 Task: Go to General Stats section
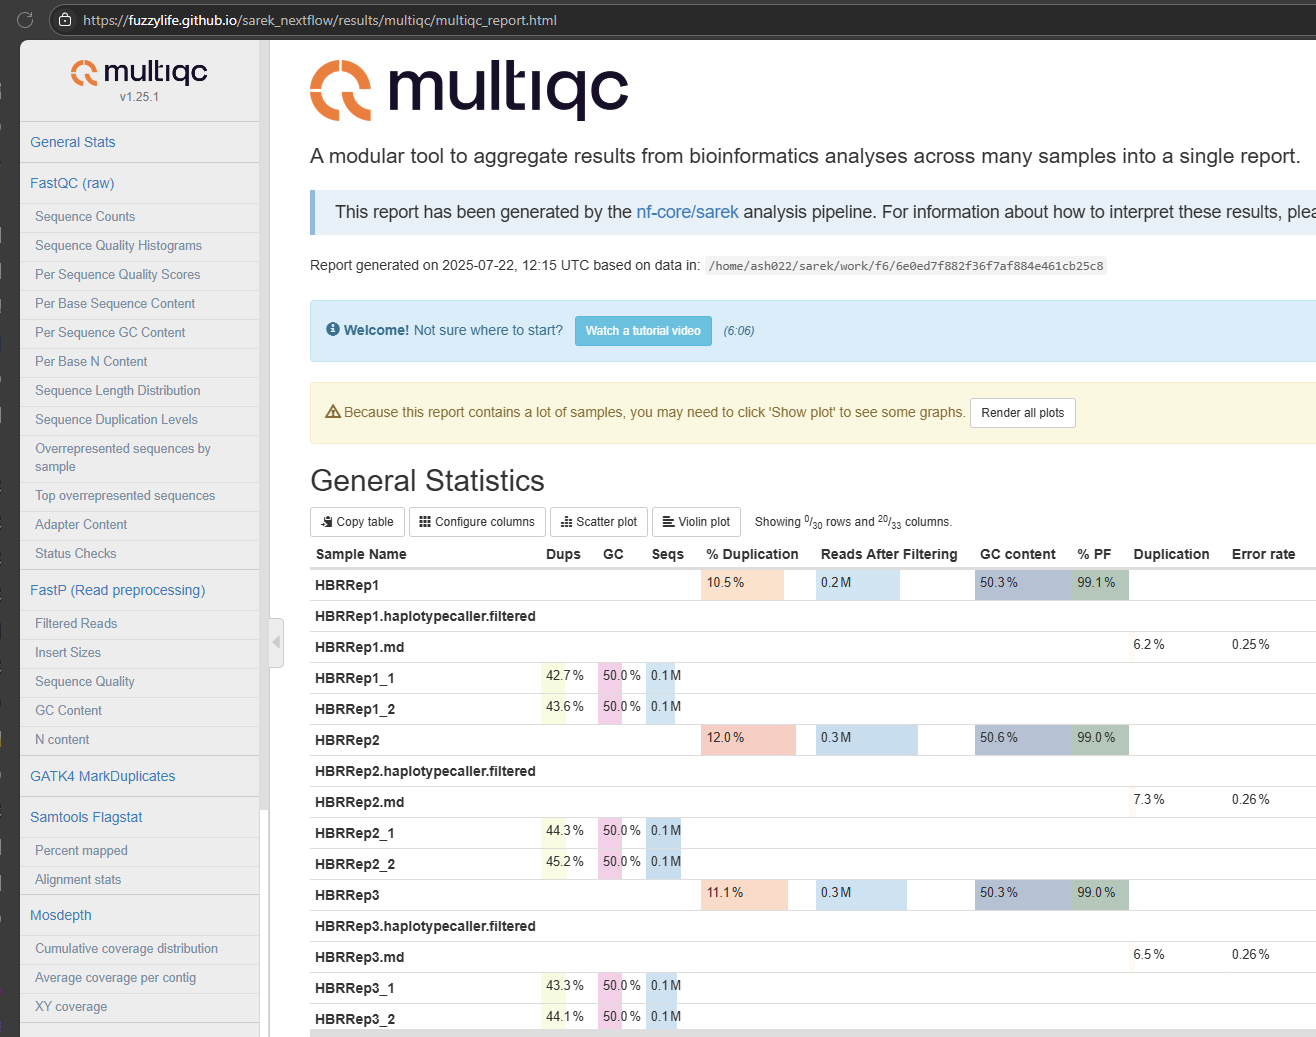(73, 142)
